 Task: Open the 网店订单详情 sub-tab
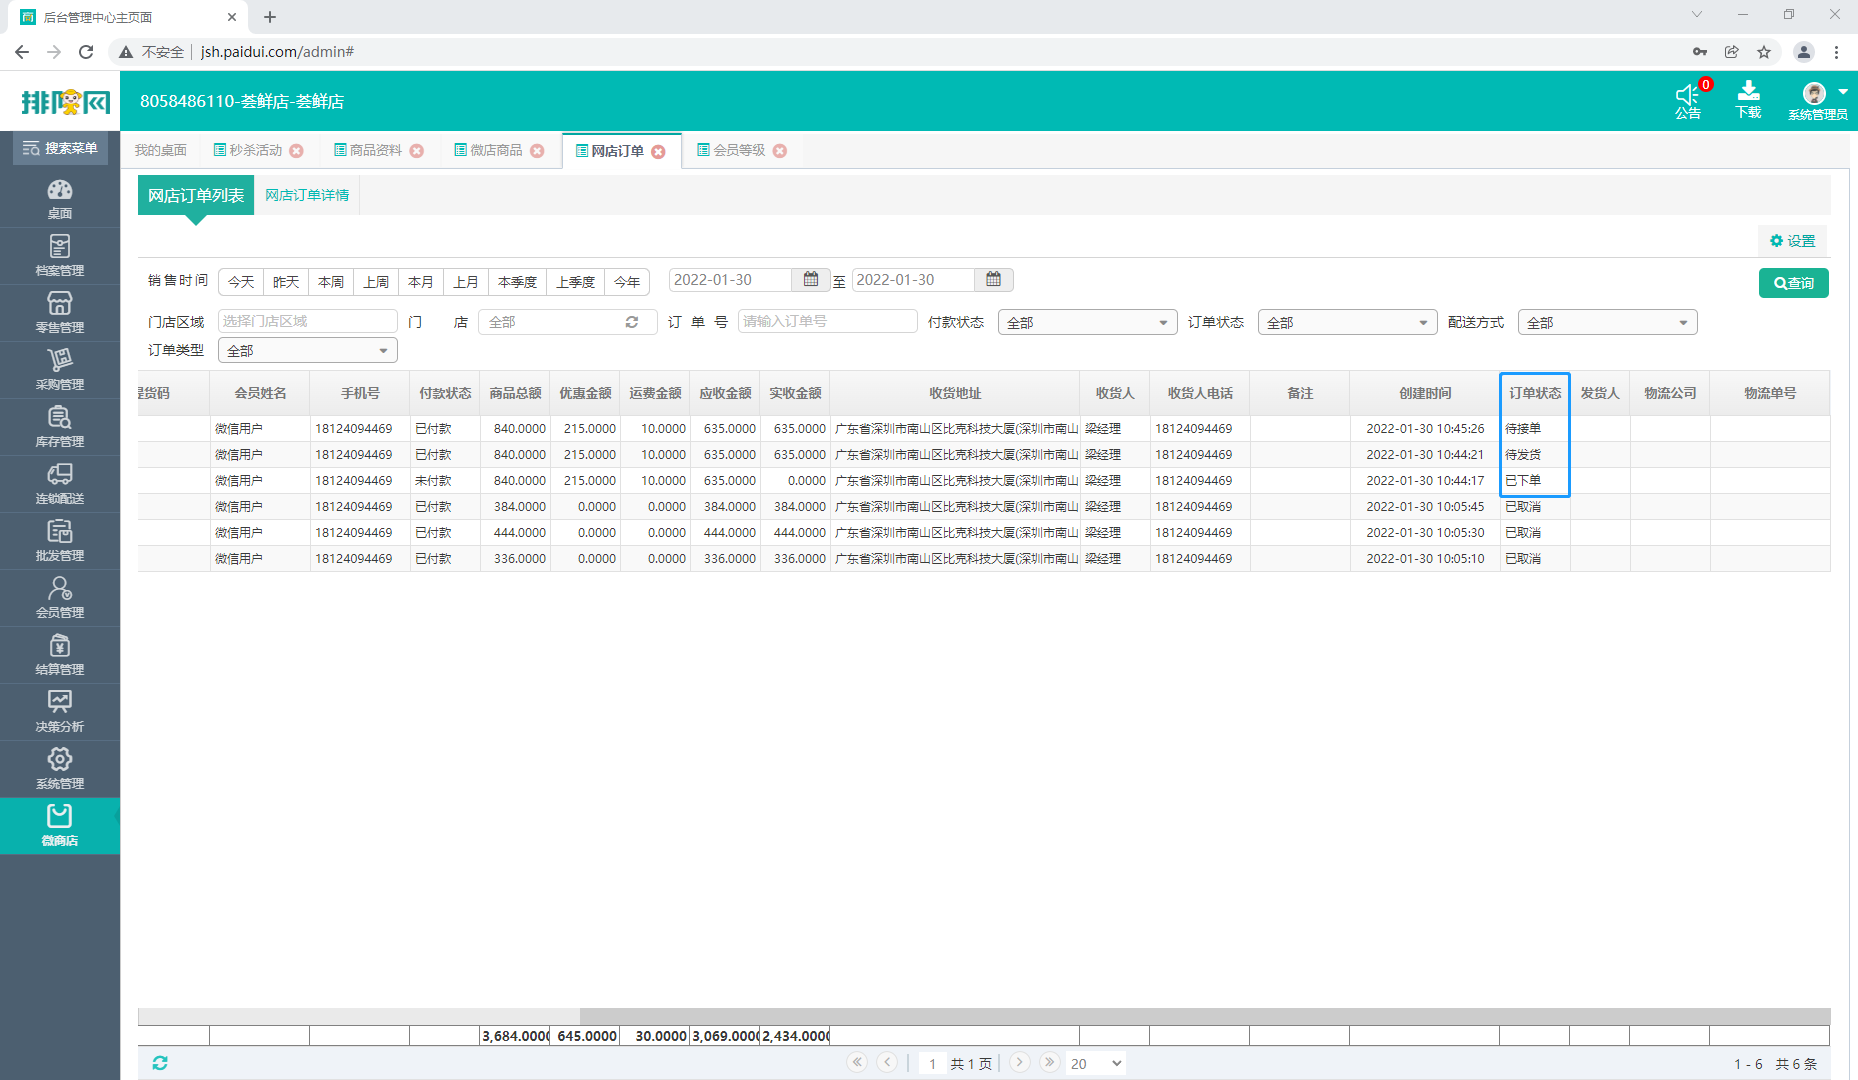coord(307,195)
